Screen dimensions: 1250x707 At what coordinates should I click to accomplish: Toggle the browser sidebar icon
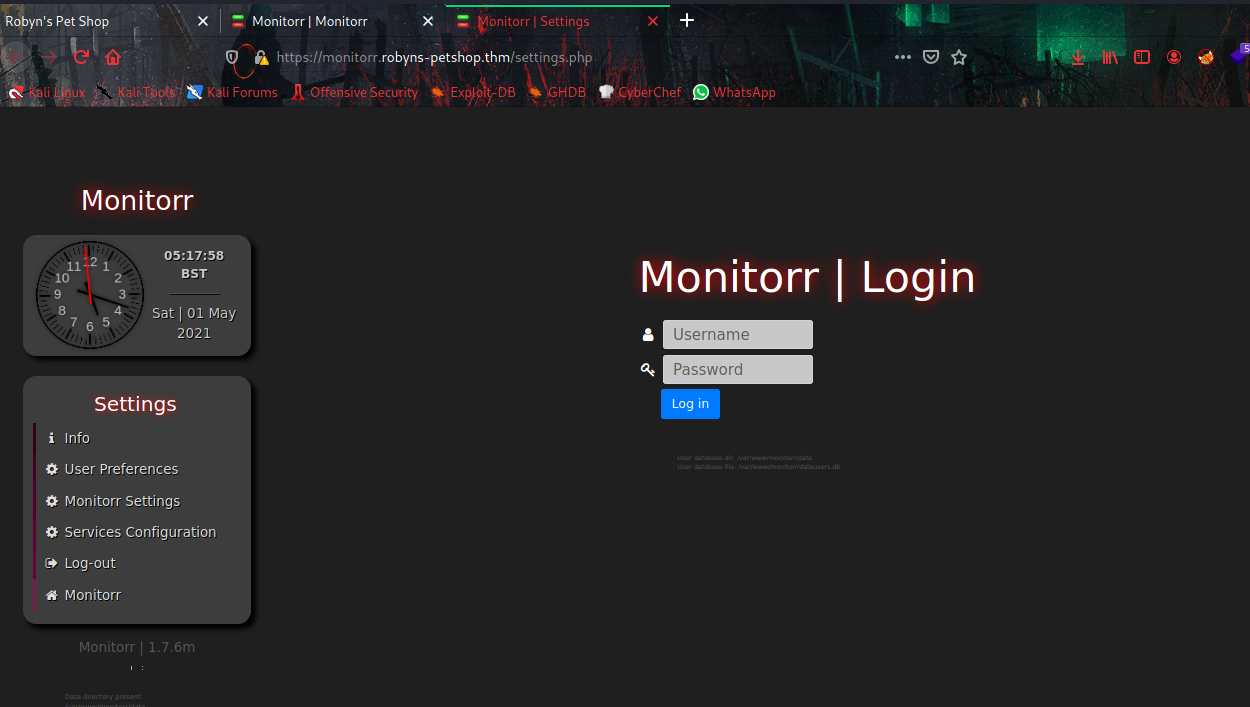pyautogui.click(x=1142, y=57)
